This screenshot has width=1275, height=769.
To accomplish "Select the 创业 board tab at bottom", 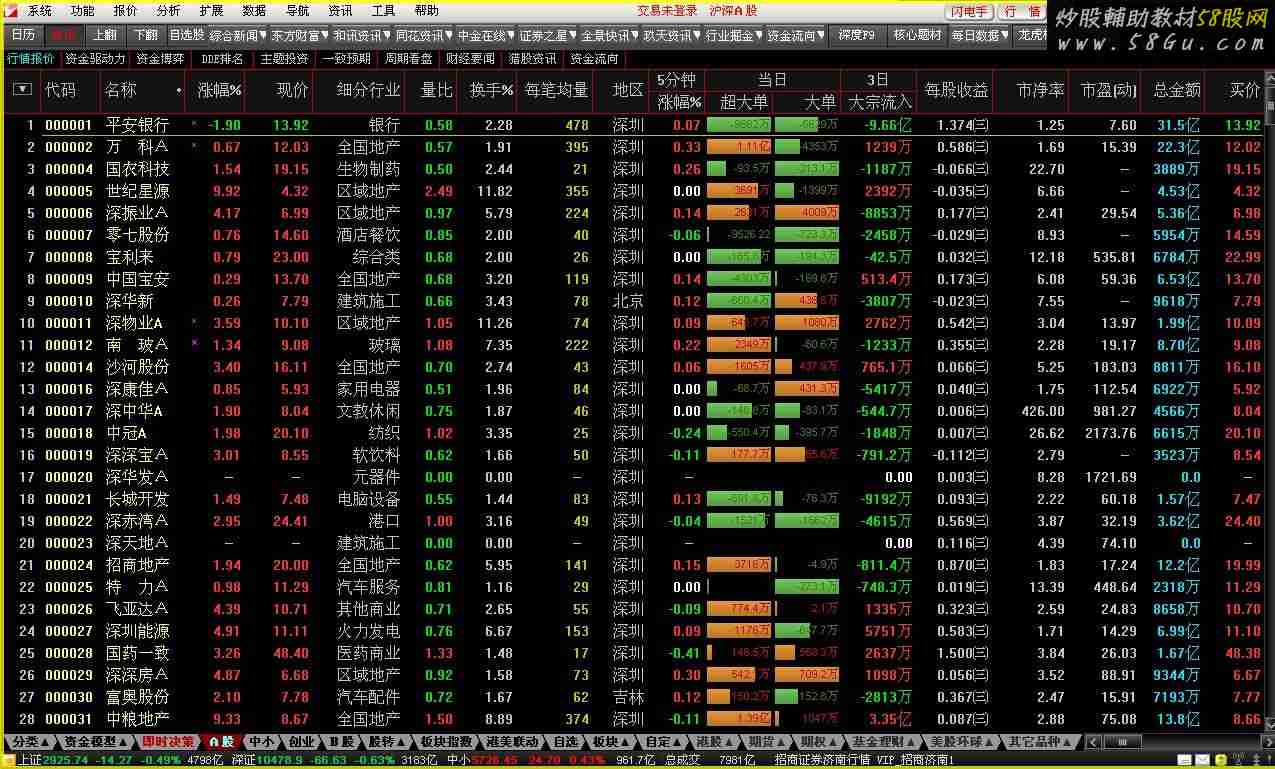I will 301,742.
